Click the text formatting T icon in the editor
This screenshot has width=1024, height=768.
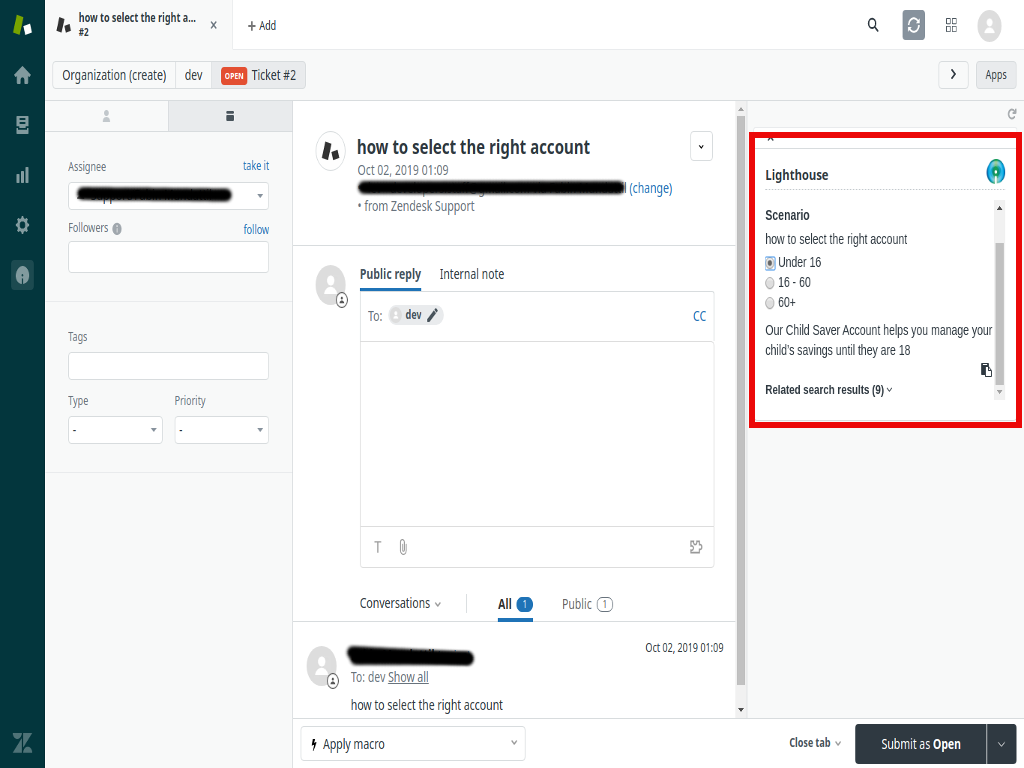[377, 547]
